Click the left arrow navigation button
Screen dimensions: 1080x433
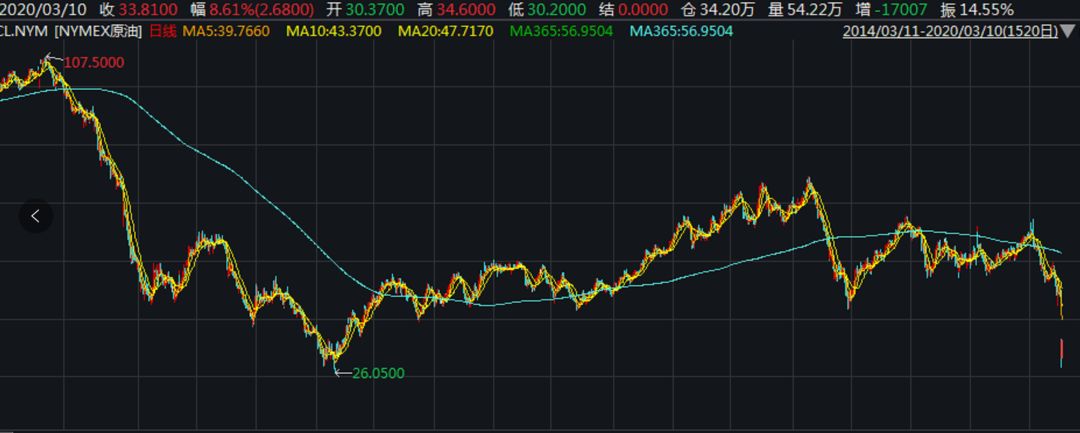pos(35,216)
